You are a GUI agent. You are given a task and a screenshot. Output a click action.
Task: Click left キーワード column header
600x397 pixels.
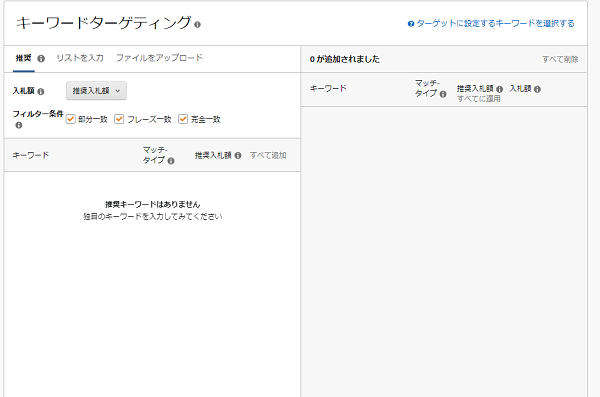[x=31, y=155]
